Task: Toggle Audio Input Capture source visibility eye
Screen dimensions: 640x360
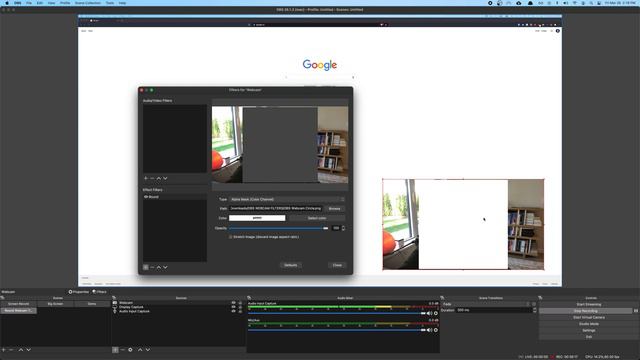Action: point(233,311)
